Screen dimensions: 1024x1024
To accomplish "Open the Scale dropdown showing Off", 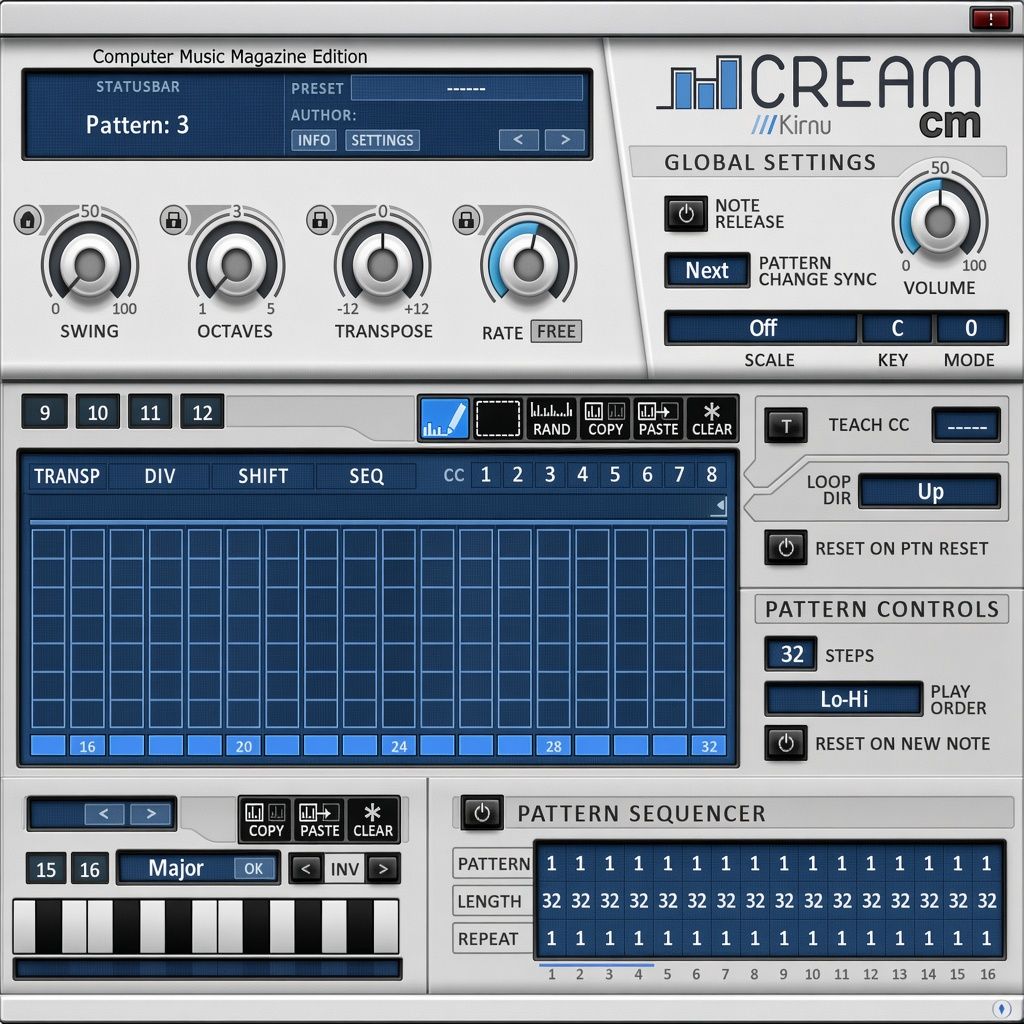I will click(762, 328).
